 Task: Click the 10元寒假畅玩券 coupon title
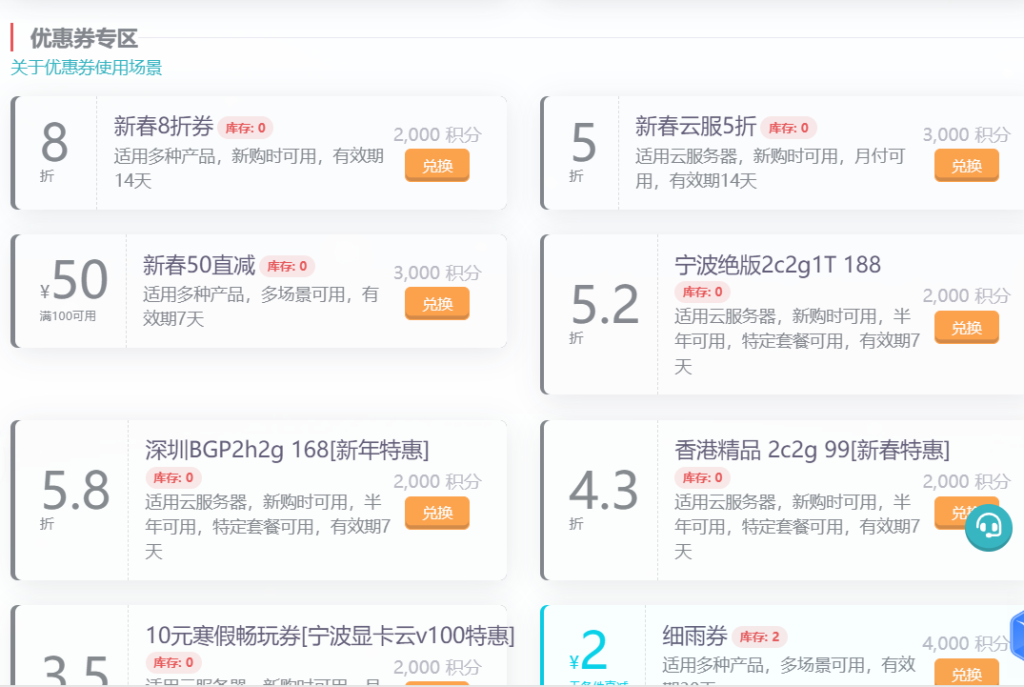[x=330, y=635]
